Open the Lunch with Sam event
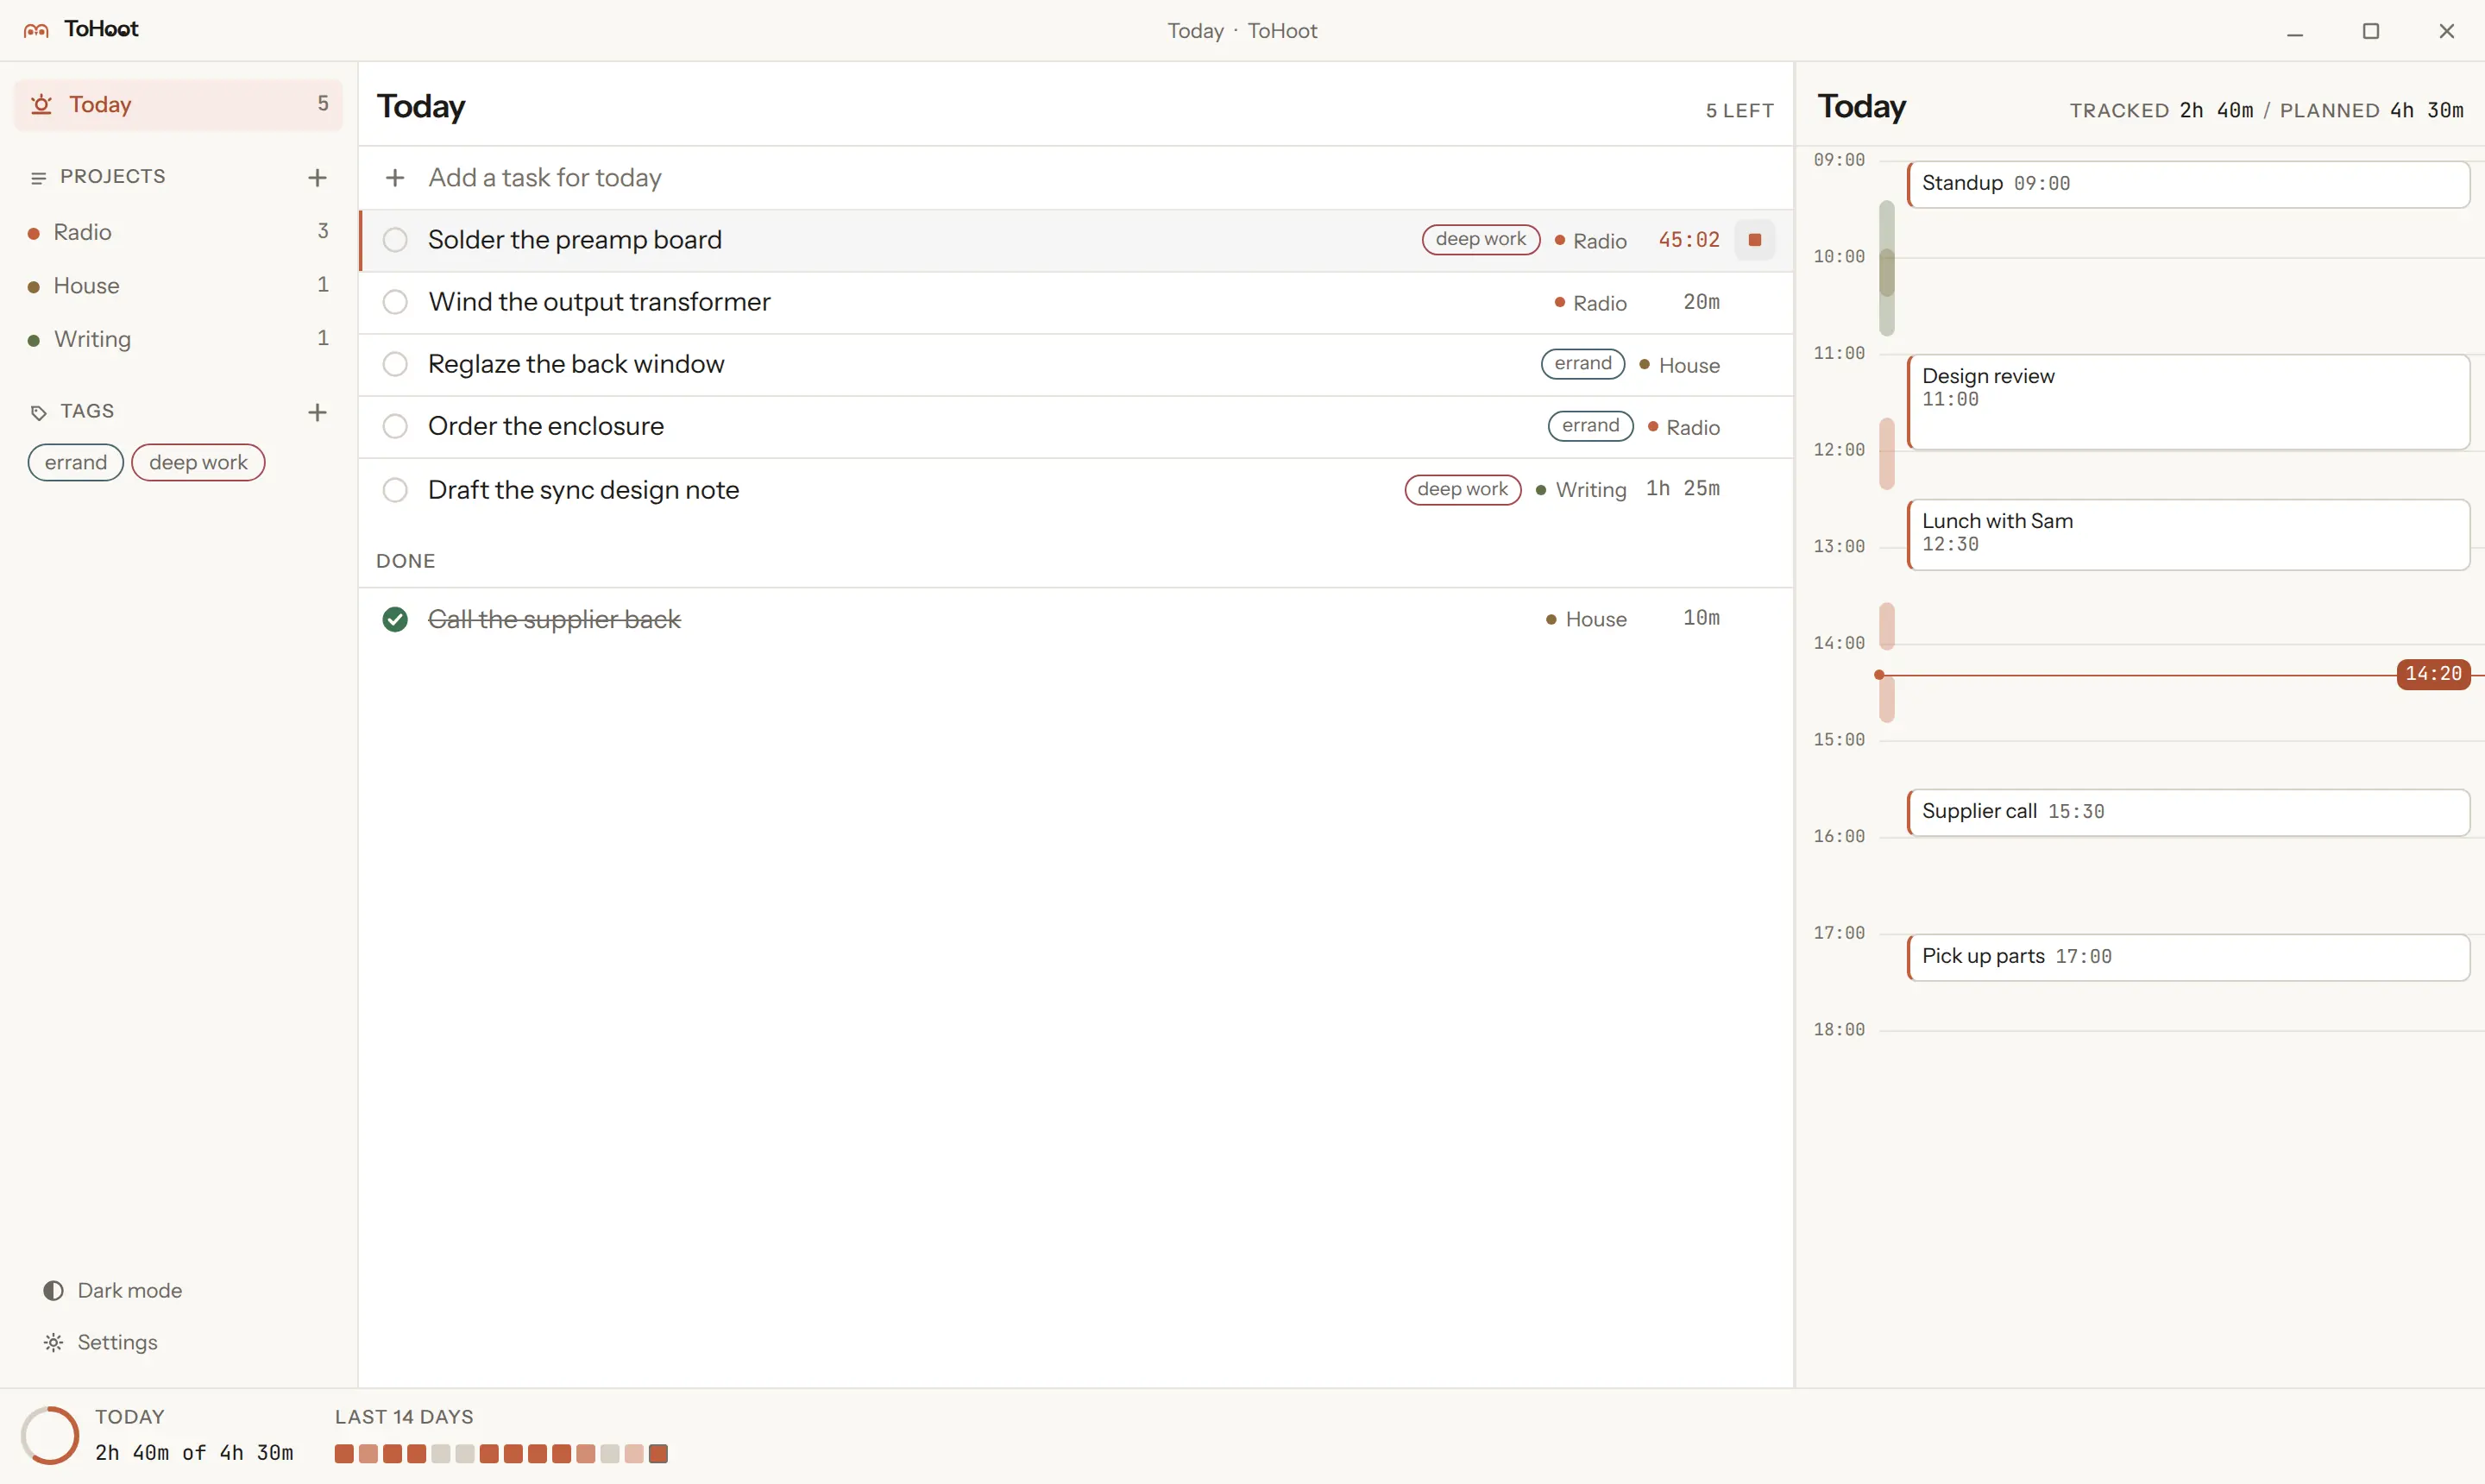Image resolution: width=2485 pixels, height=1484 pixels. [x=2188, y=535]
